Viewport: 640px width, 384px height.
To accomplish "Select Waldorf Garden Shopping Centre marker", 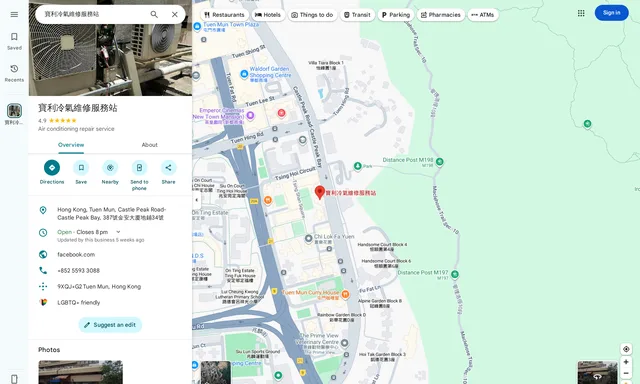I will pos(244,74).
